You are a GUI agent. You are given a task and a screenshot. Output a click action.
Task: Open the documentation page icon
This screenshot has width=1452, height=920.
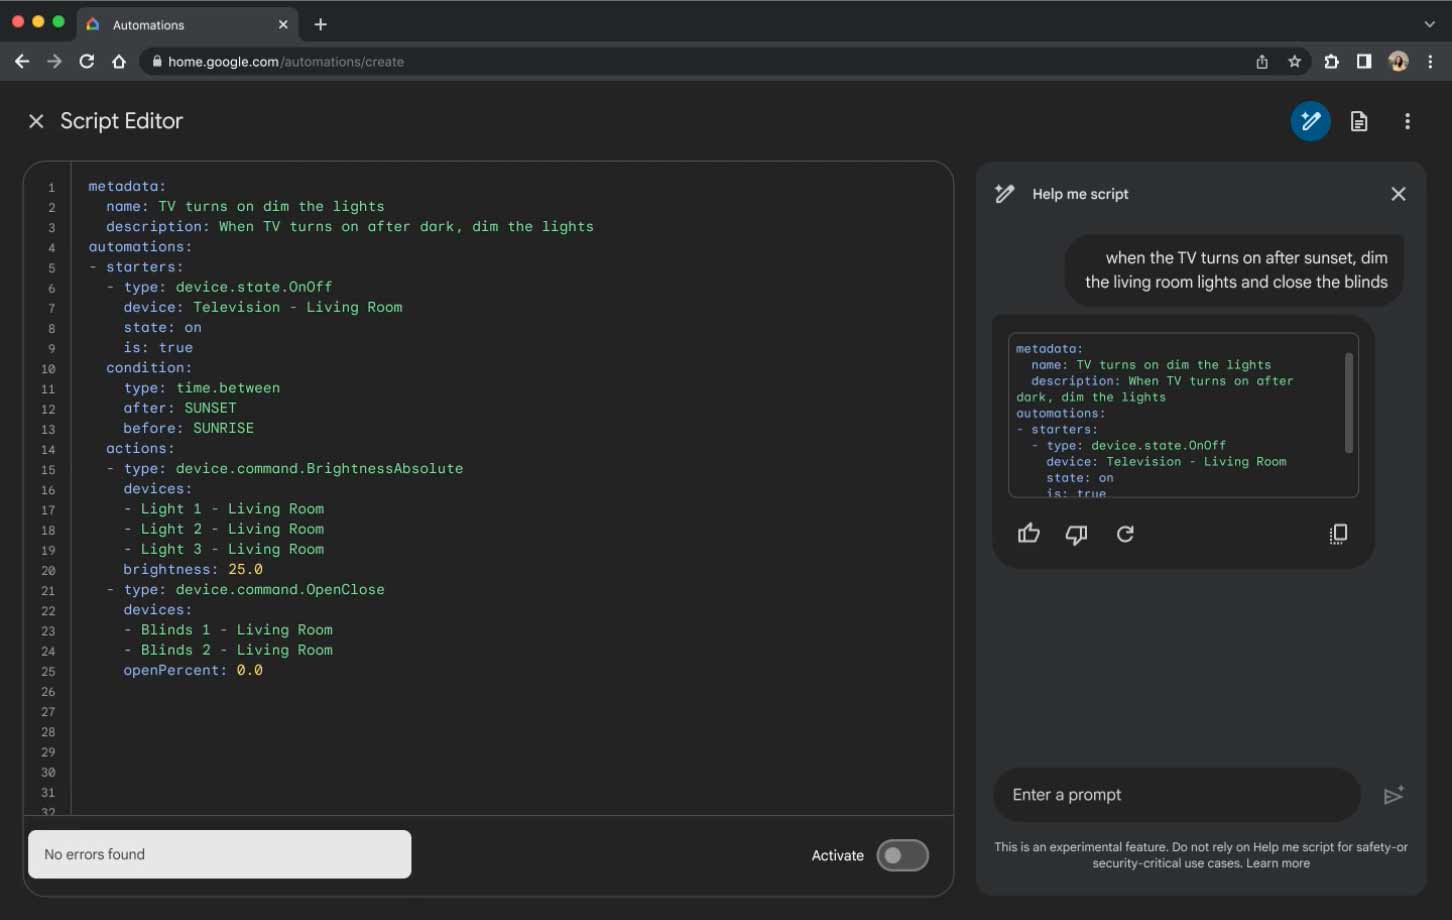1358,122
